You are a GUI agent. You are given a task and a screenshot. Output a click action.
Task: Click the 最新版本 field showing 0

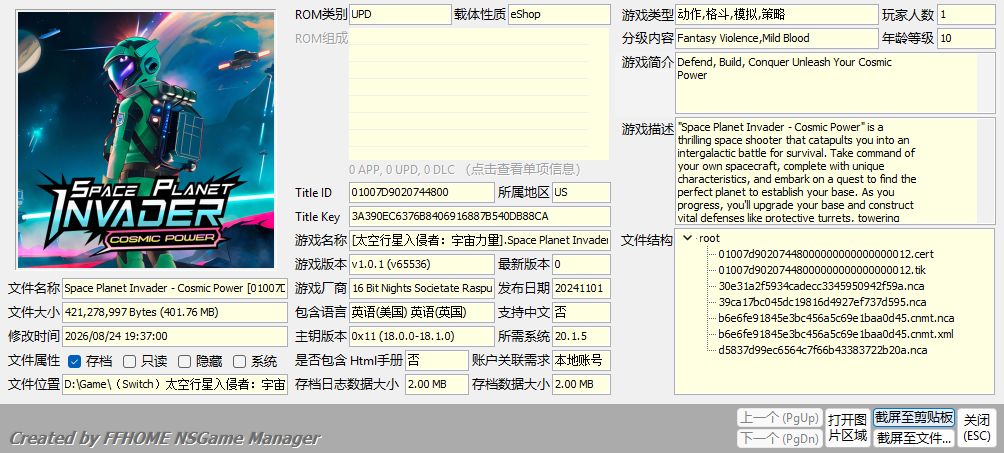[581, 264]
